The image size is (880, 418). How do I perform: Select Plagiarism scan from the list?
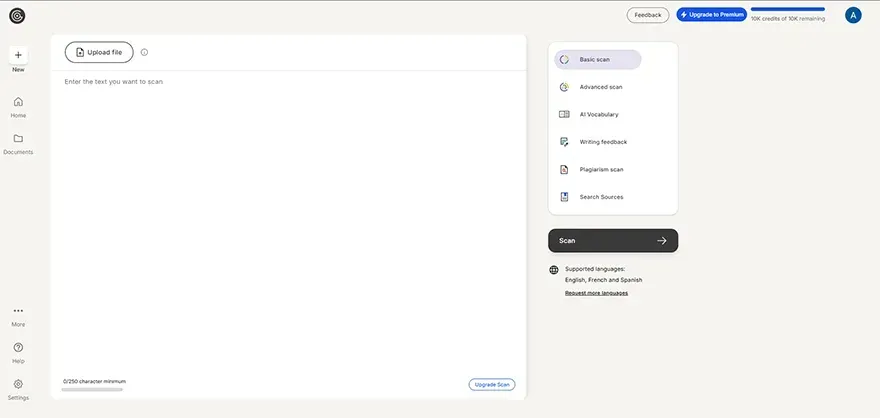(x=600, y=170)
